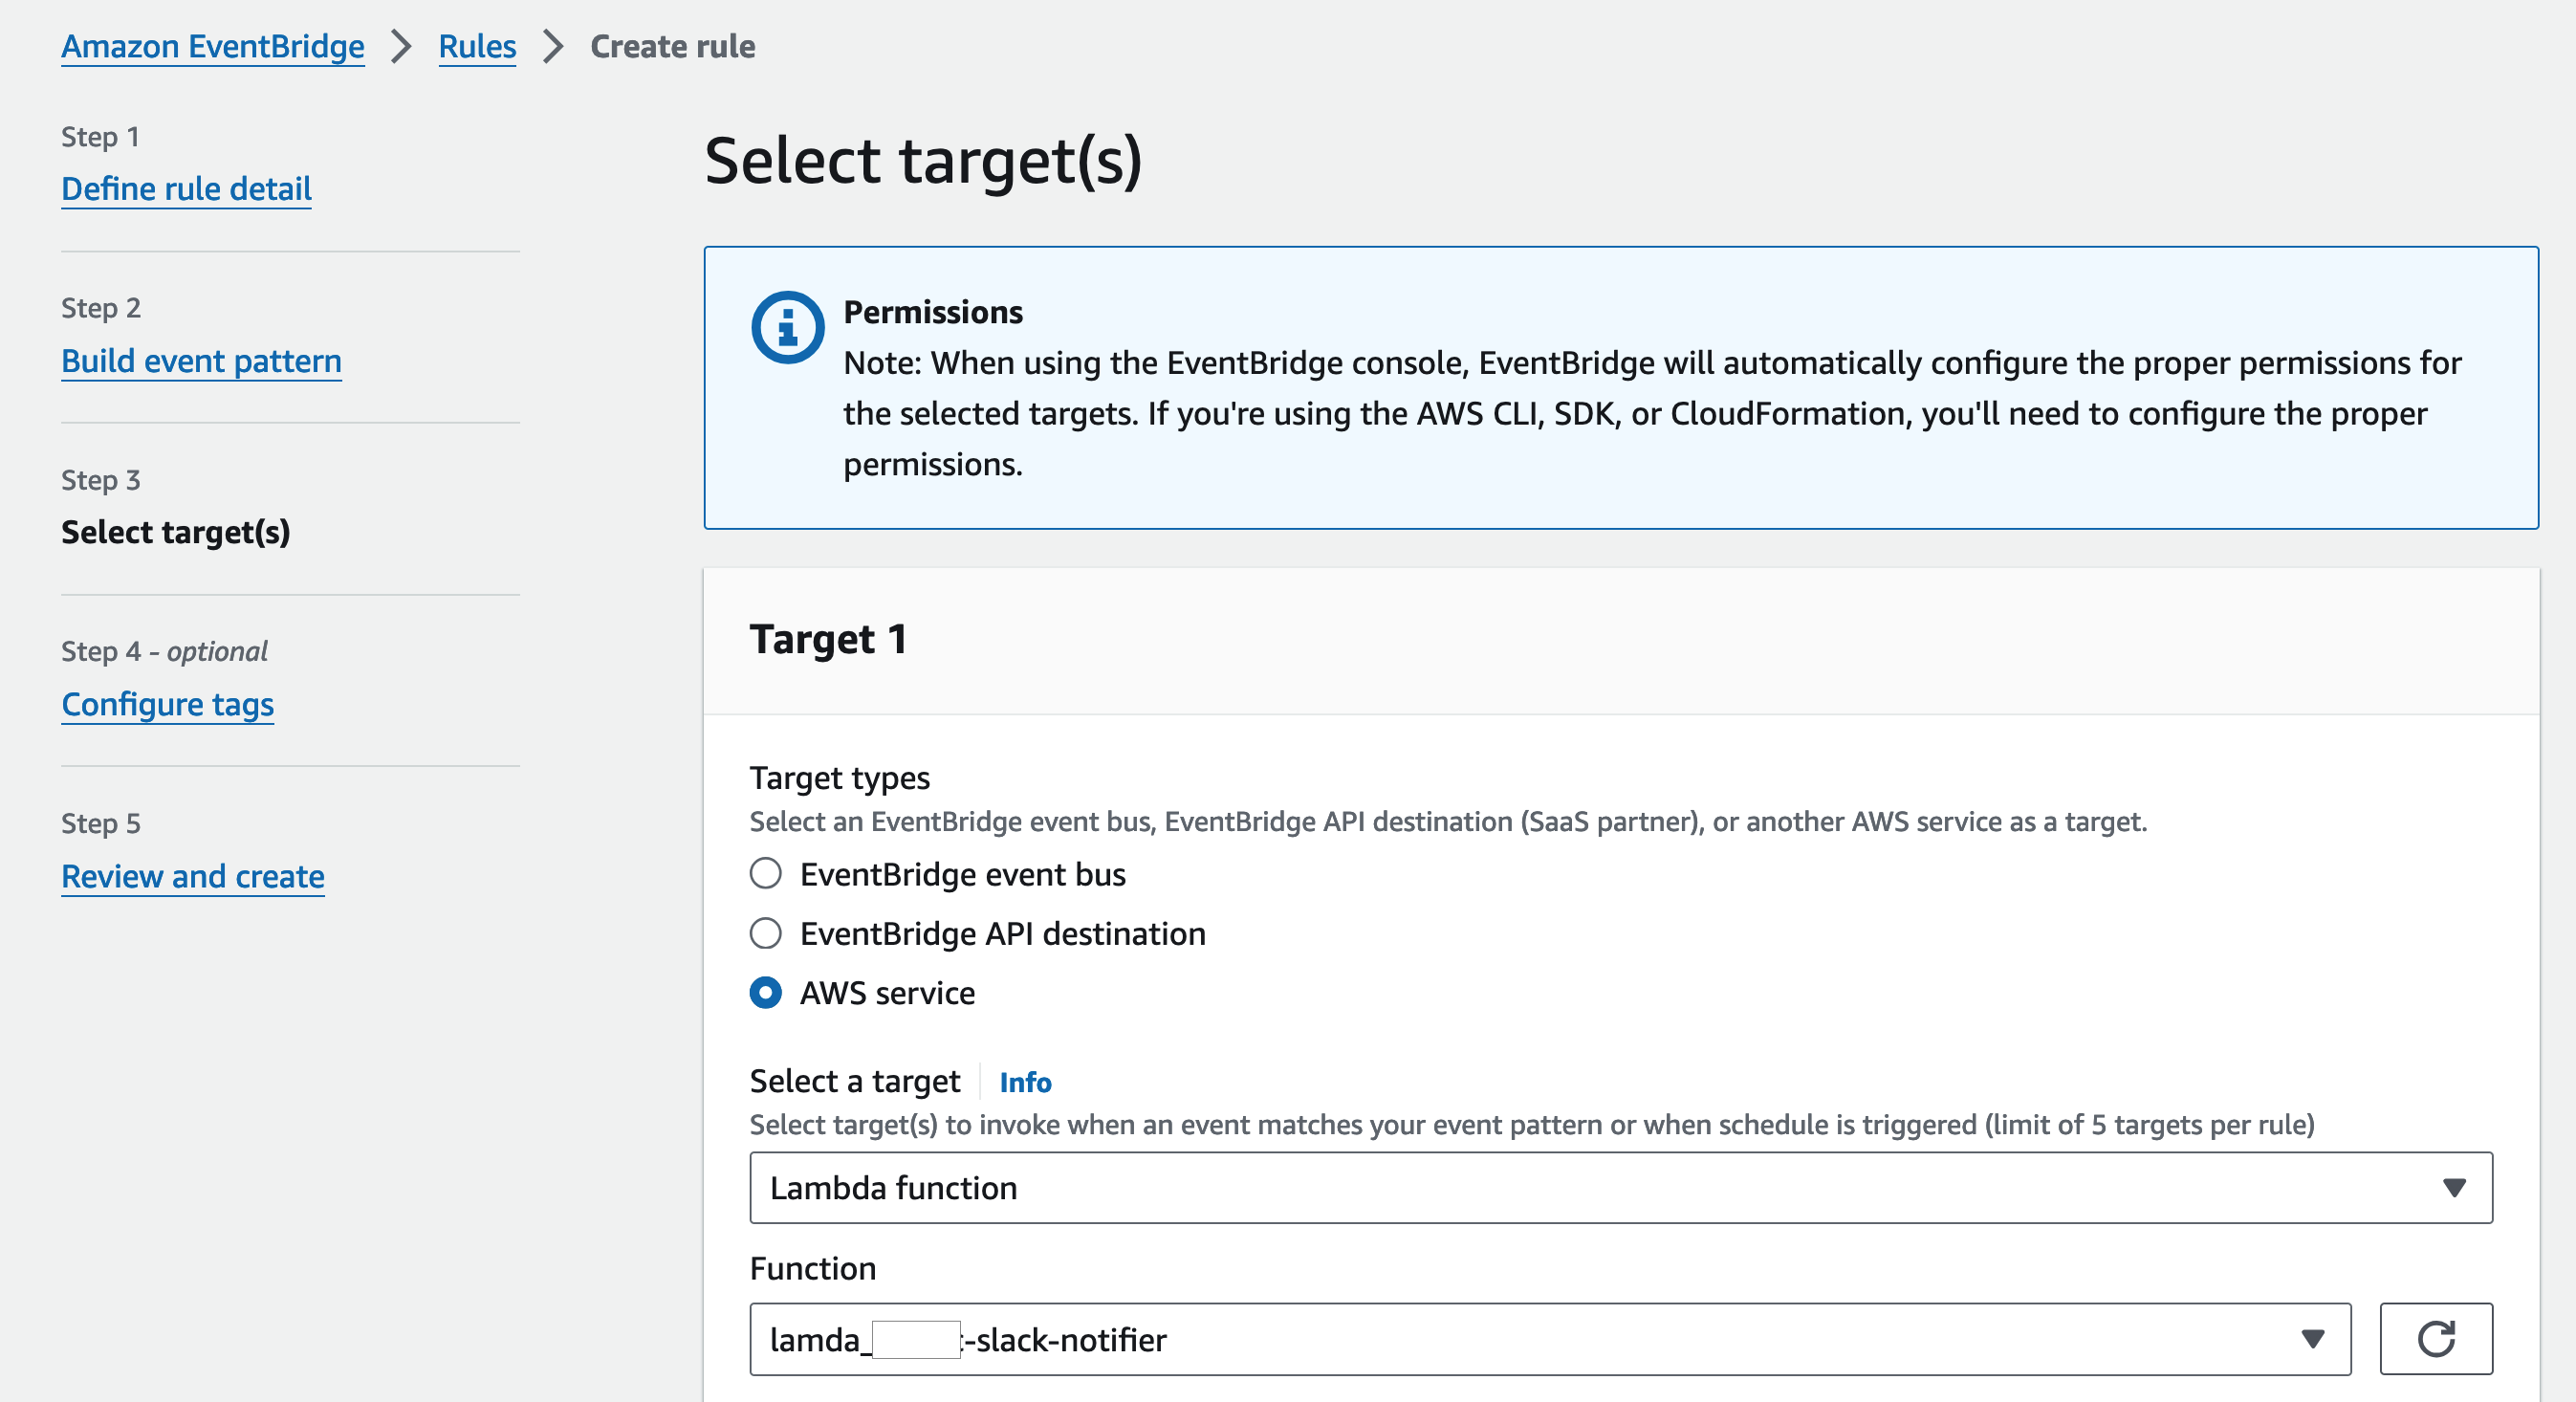
Task: Navigate to Rules breadcrumb link
Action: point(477,46)
